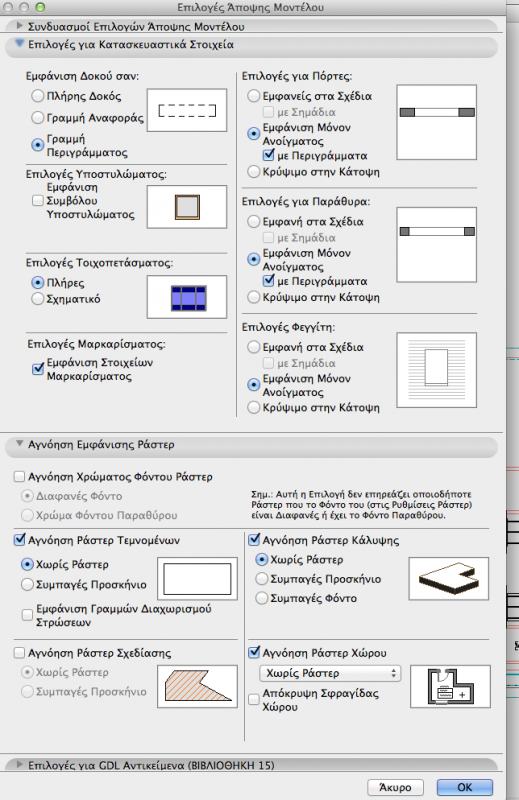519x800 pixels.
Task: Open the Χωρίς Ράστερ zone fill dropdown
Action: (330, 673)
